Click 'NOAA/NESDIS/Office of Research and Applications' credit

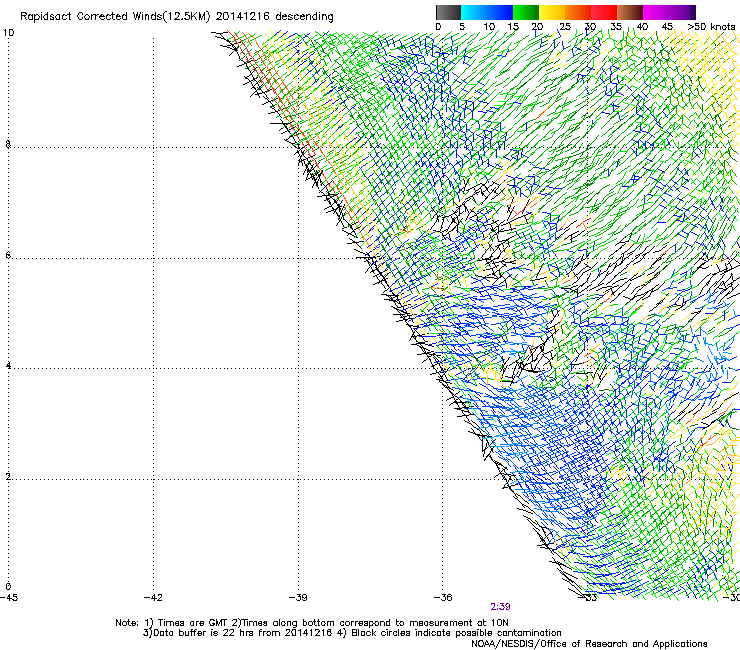click(589, 644)
